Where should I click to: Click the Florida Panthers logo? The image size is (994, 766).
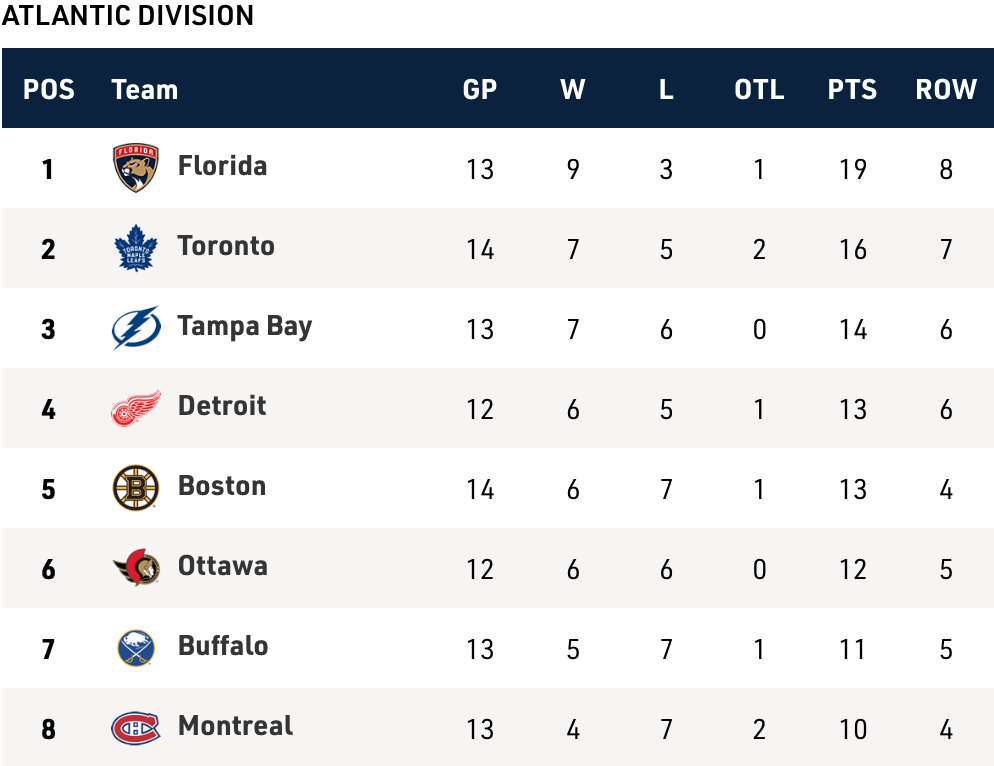[136, 168]
